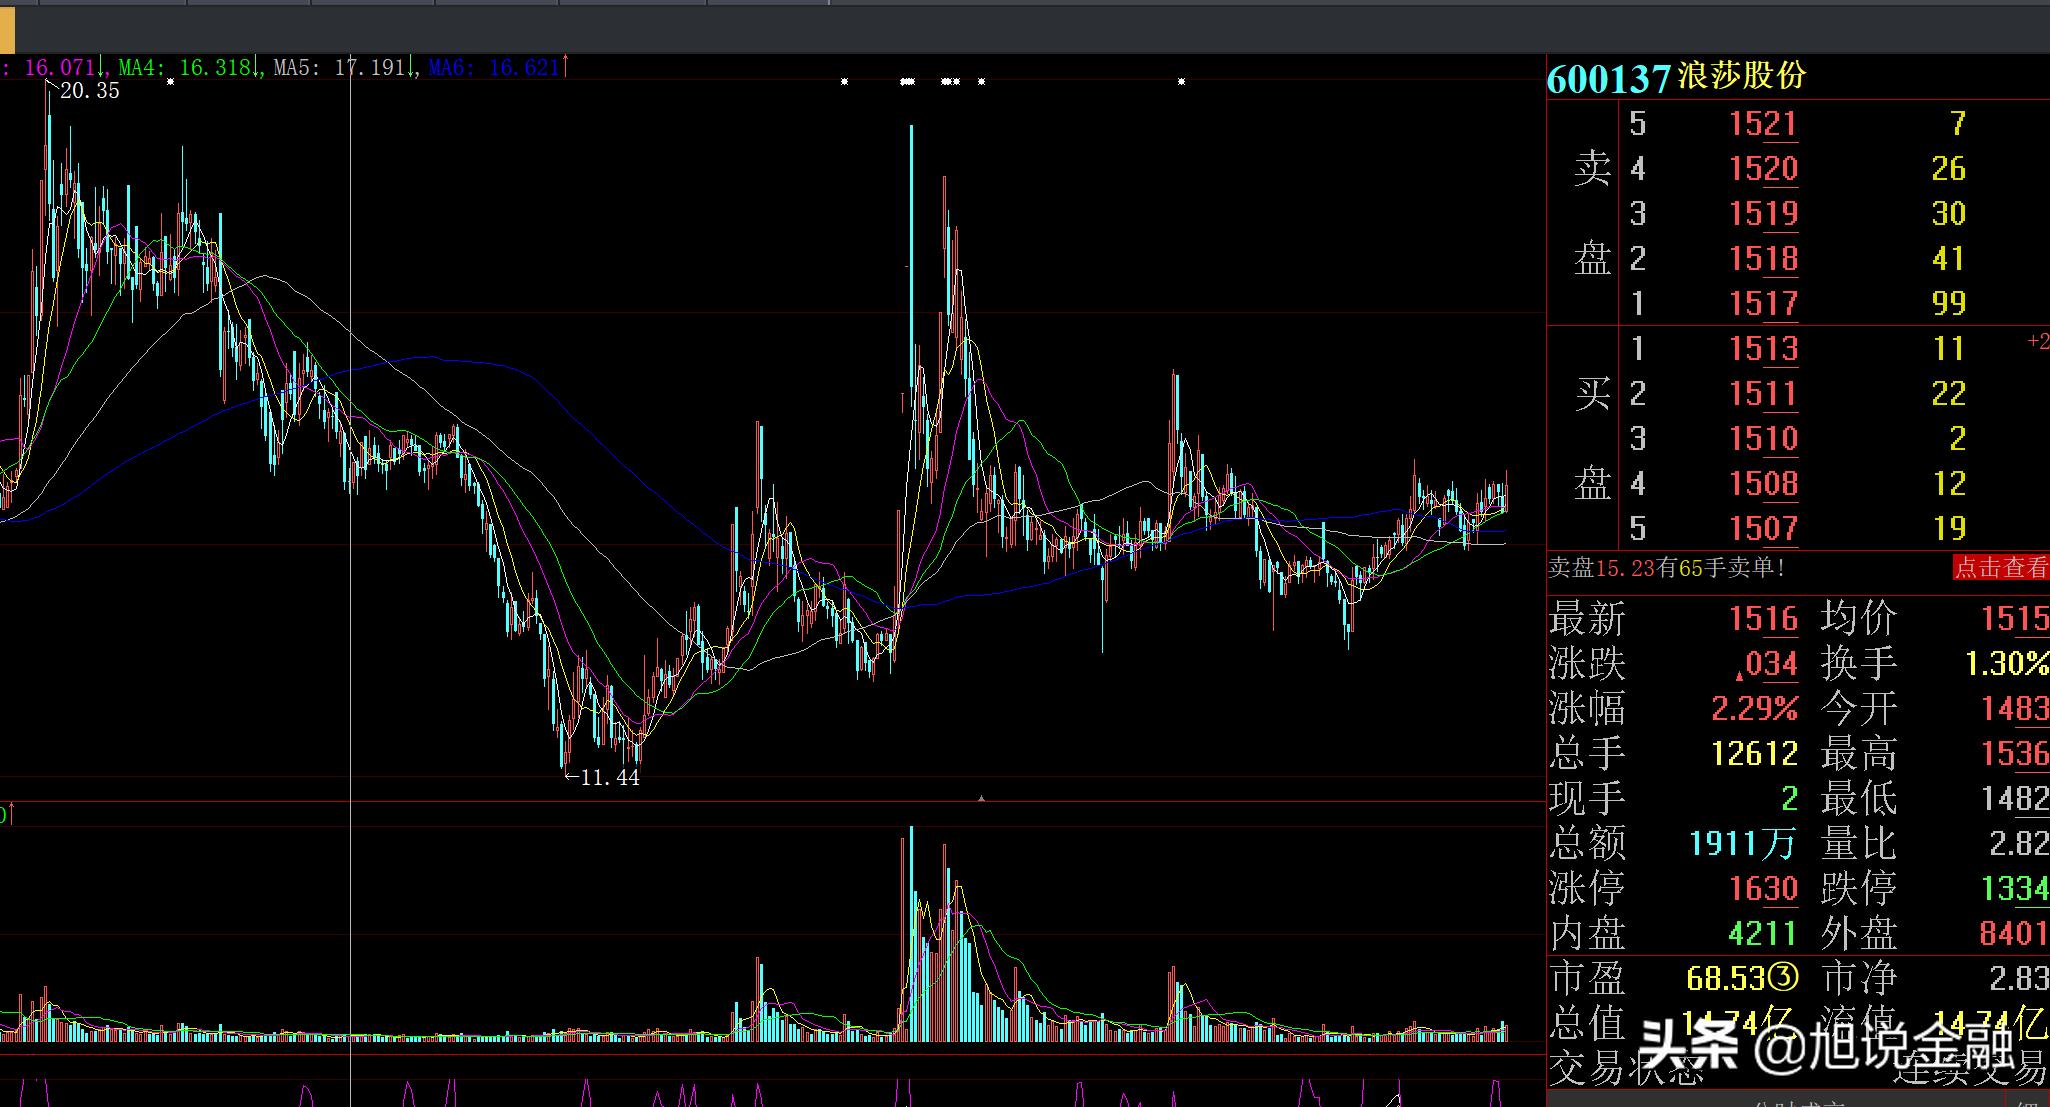Select sell level 5 price 1521
This screenshot has width=2050, height=1107.
(x=1763, y=124)
